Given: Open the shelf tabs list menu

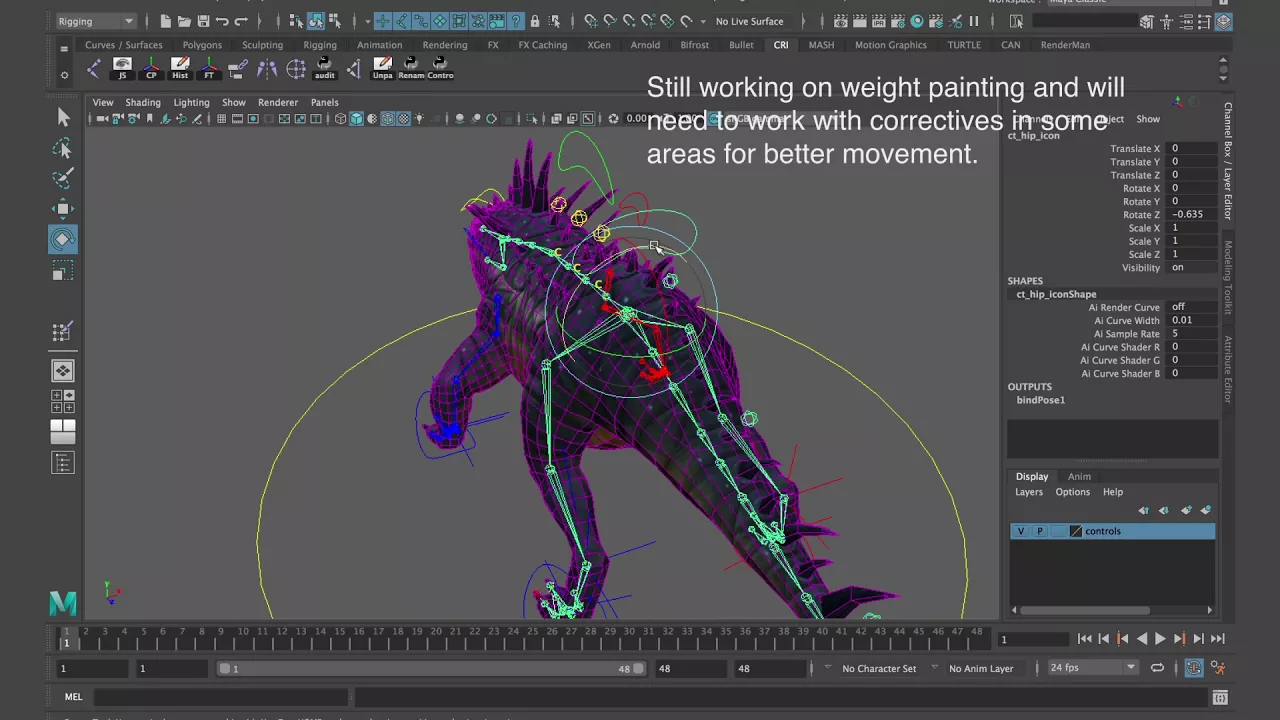Looking at the screenshot, I should [x=64, y=47].
